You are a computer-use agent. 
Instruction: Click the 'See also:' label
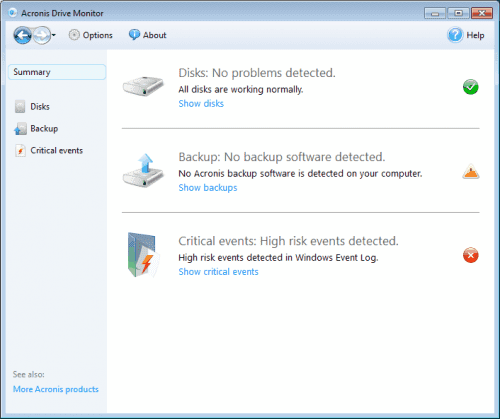tap(29, 374)
